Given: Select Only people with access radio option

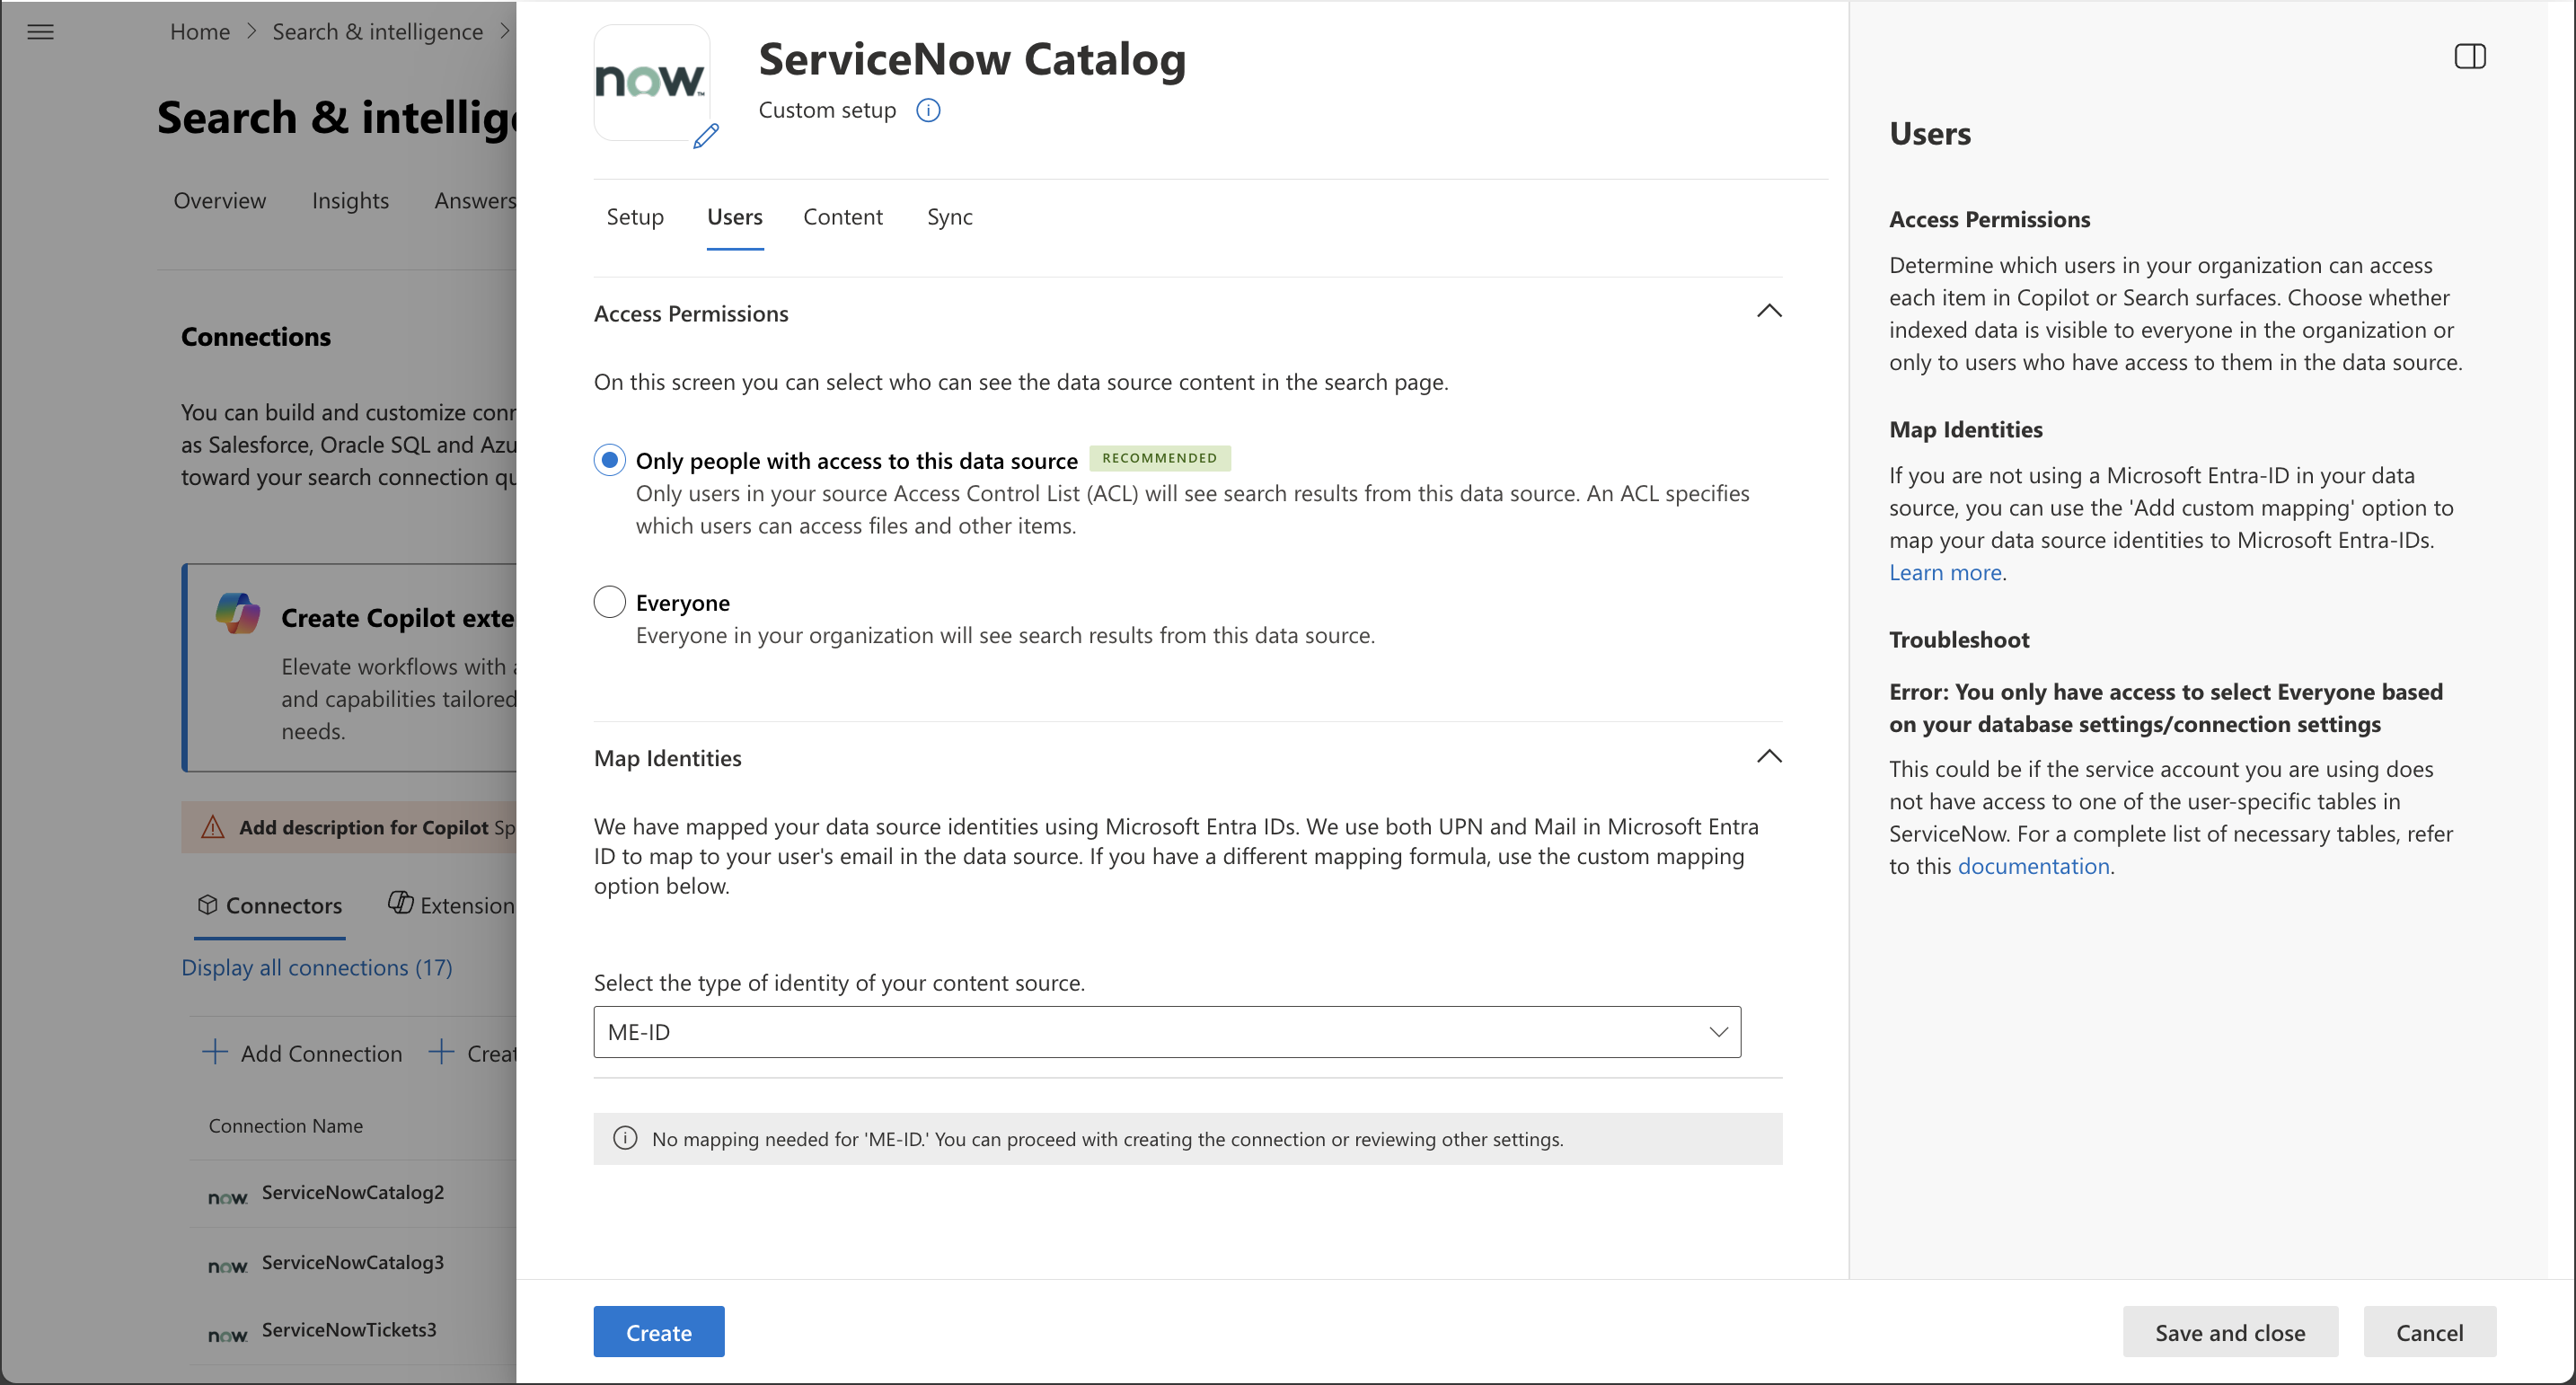Looking at the screenshot, I should click(x=610, y=460).
